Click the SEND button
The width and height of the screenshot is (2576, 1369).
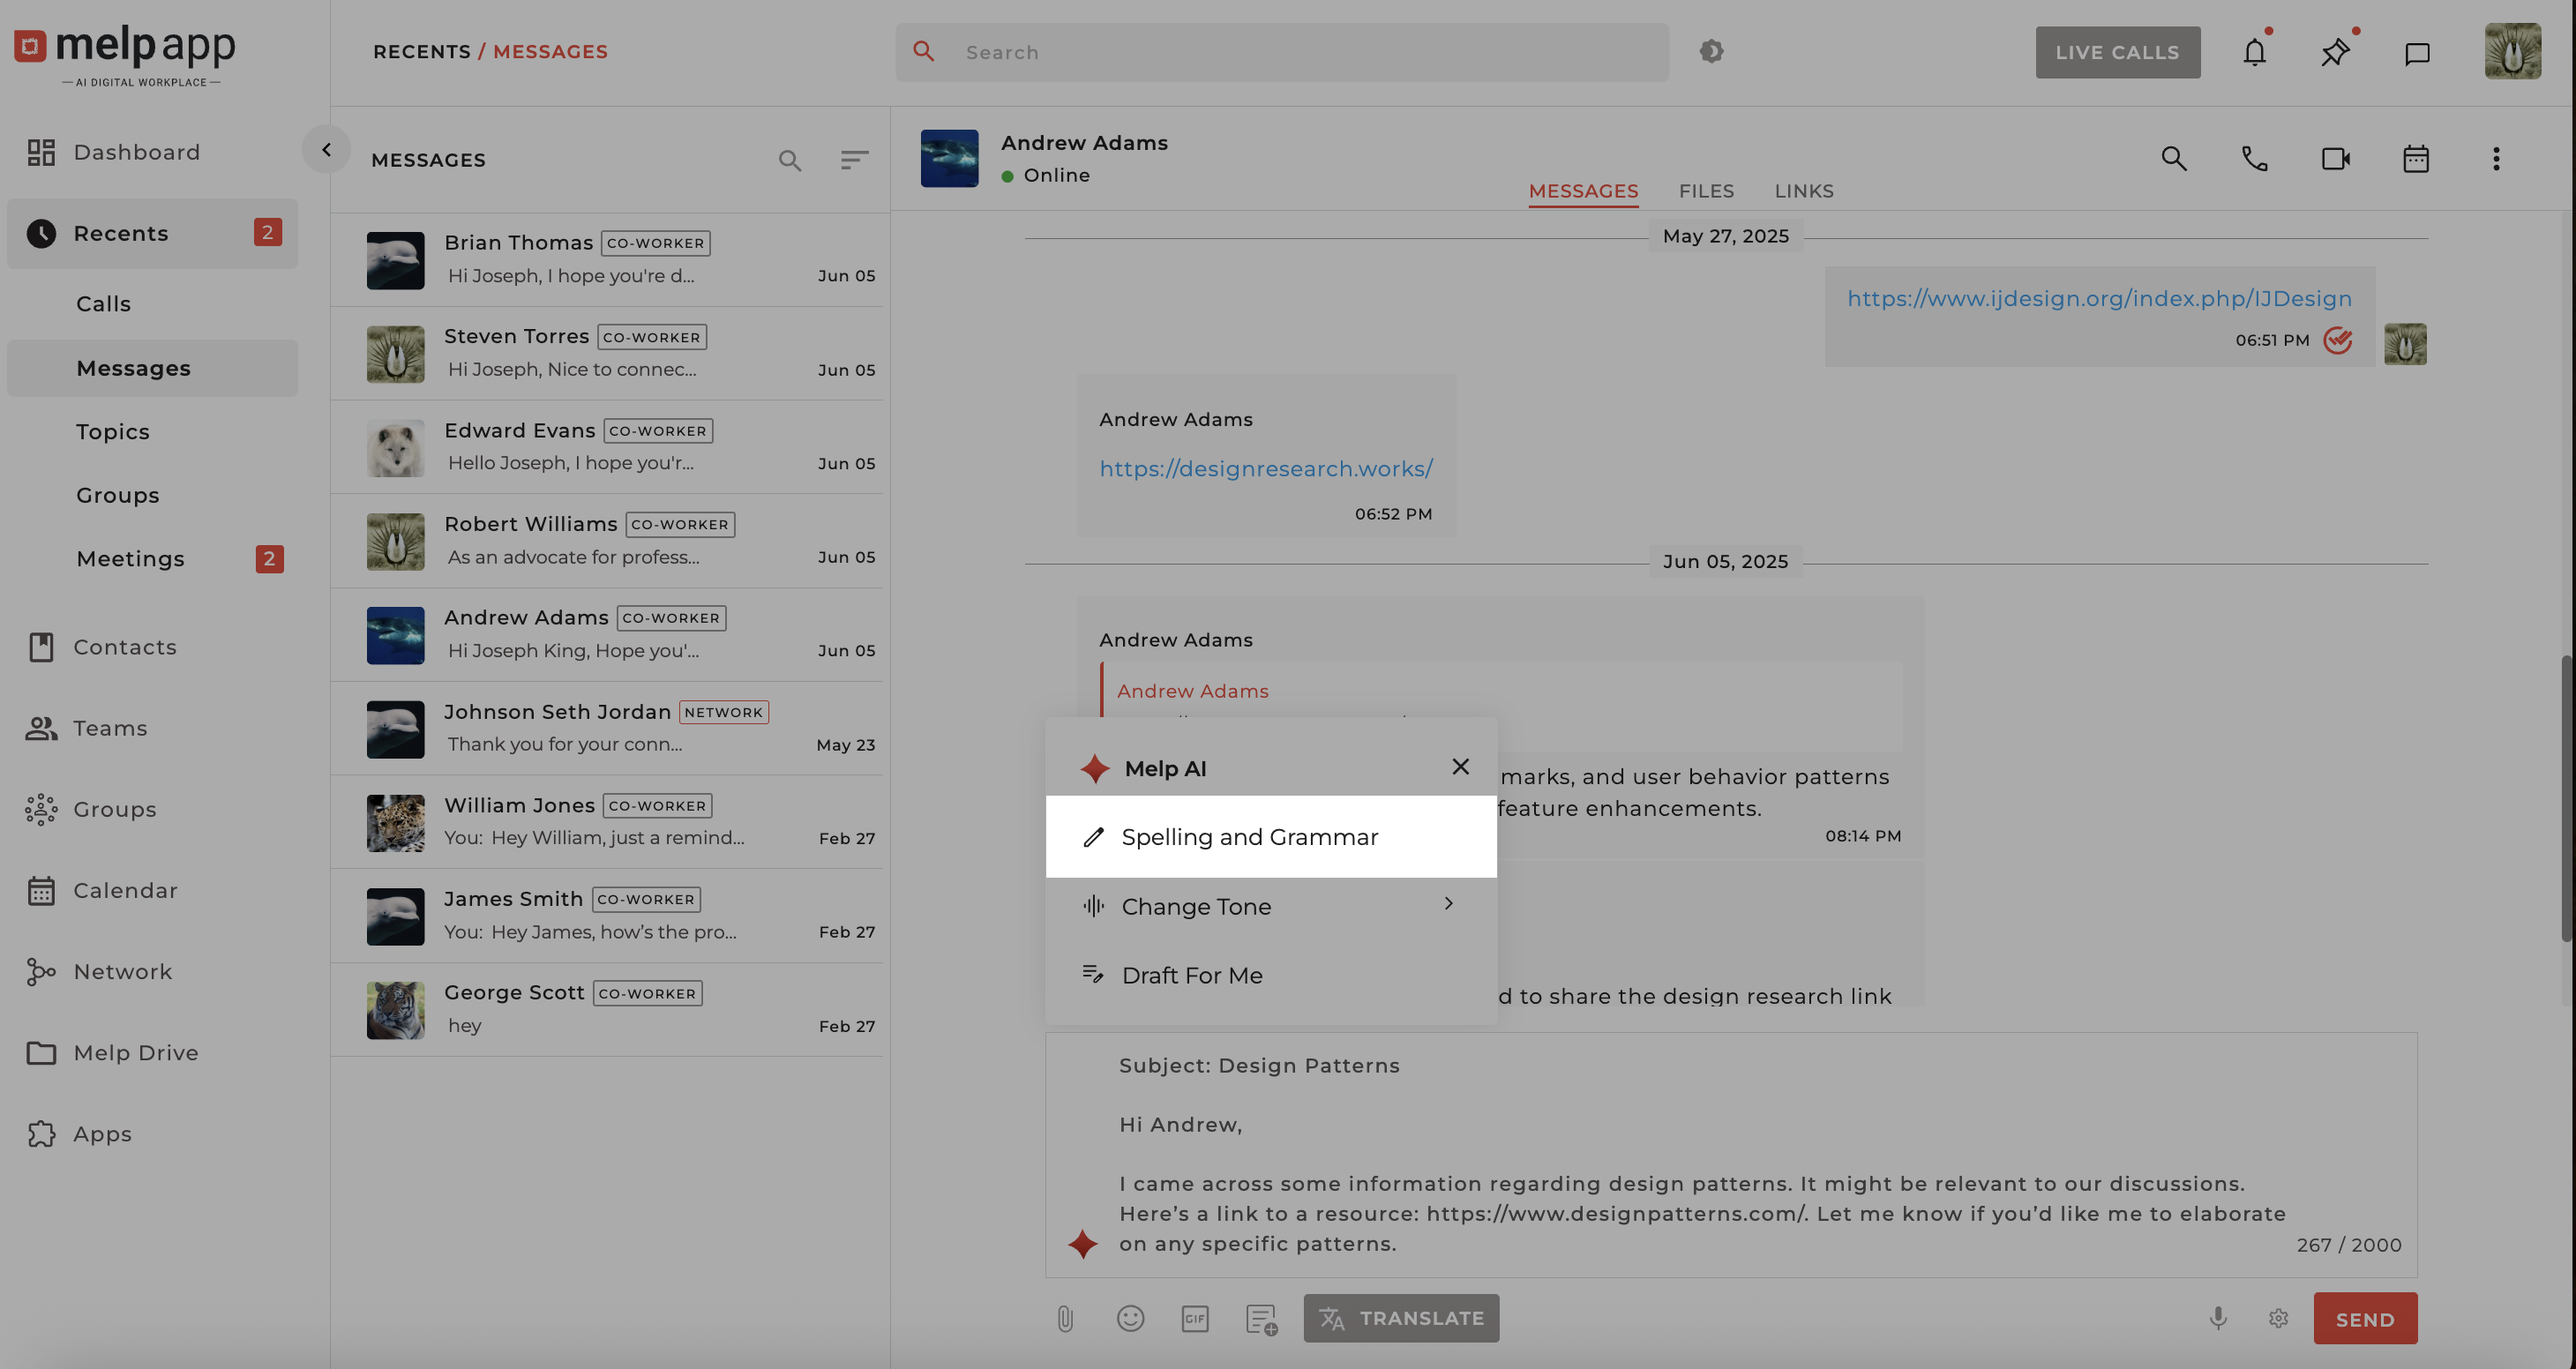(x=2364, y=1319)
